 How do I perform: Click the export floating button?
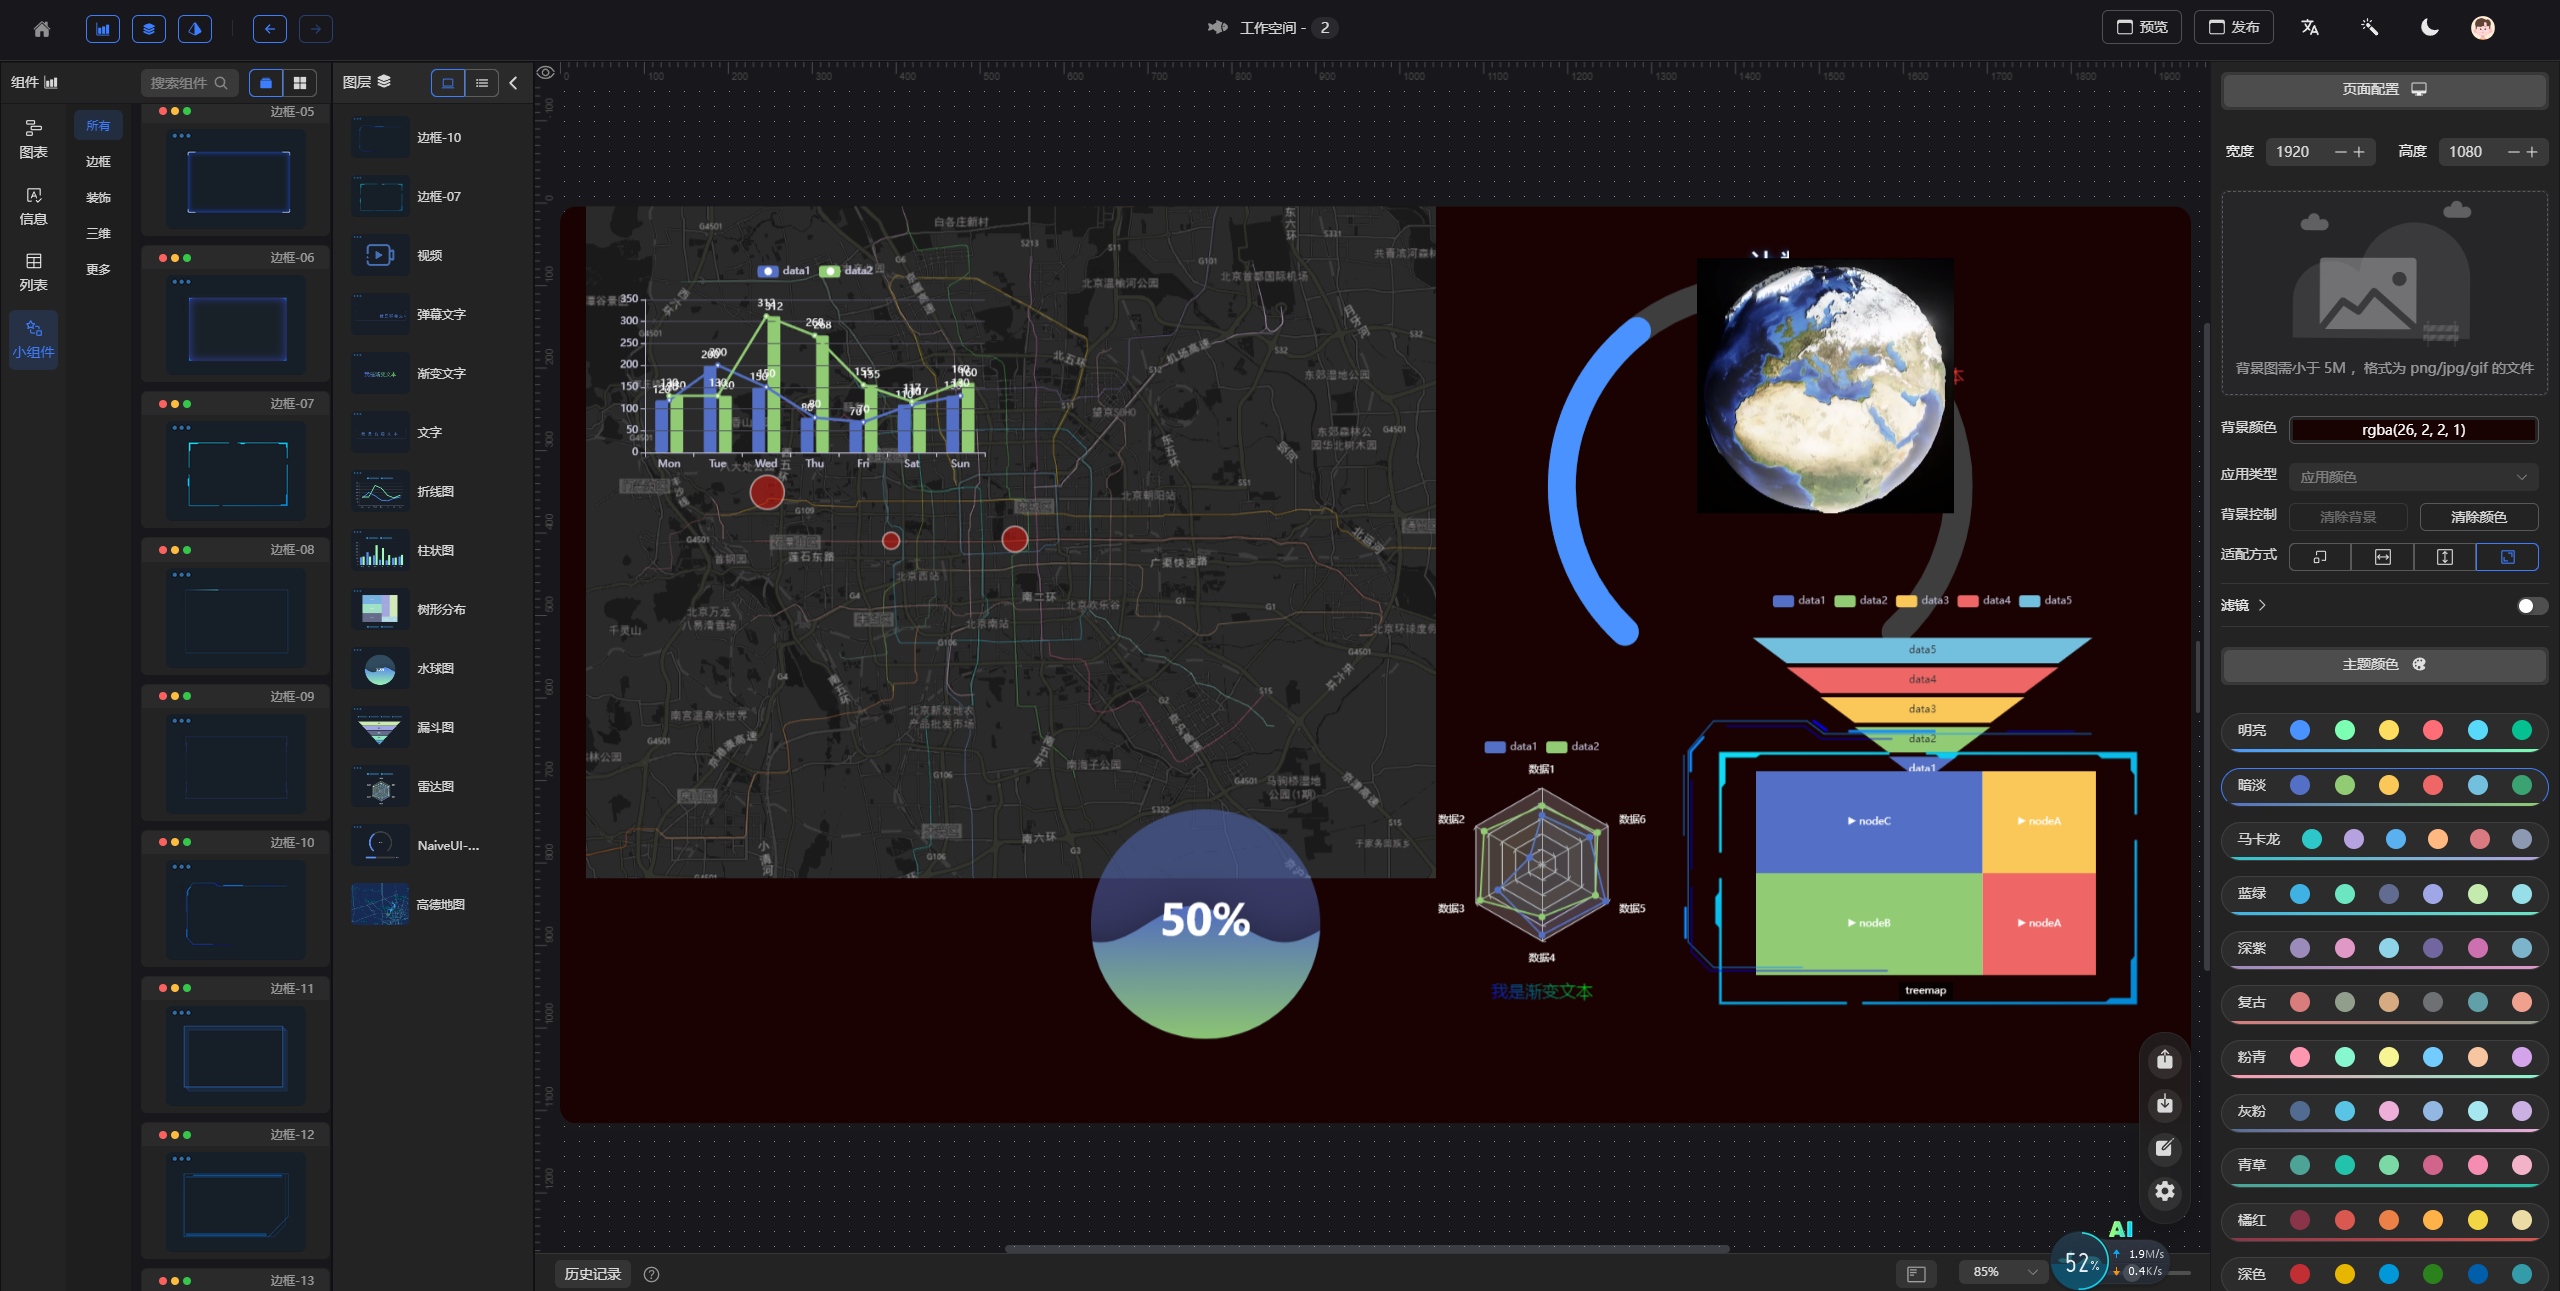pyautogui.click(x=2164, y=1060)
